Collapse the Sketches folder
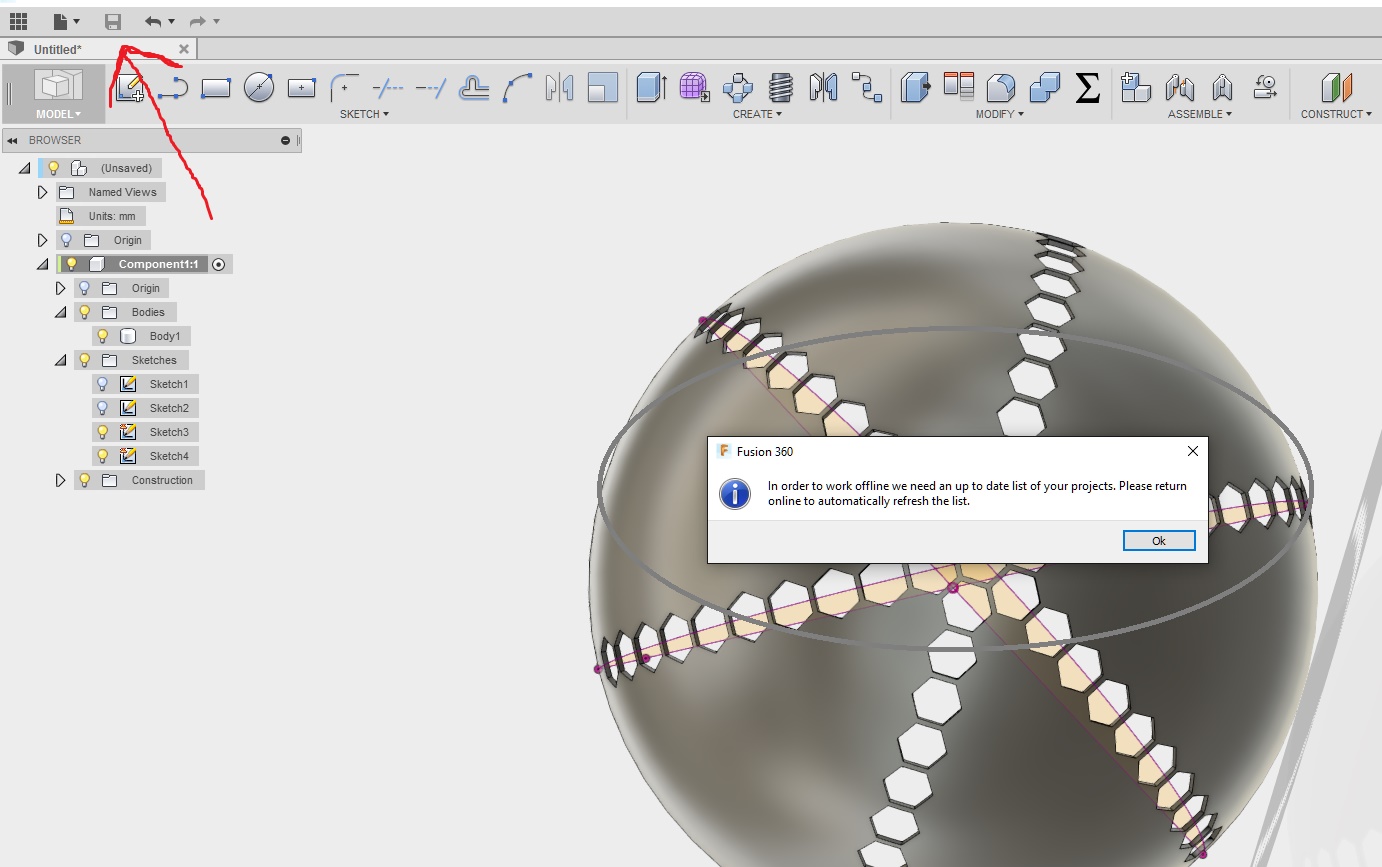Screen dimensions: 1382x867 (60, 359)
